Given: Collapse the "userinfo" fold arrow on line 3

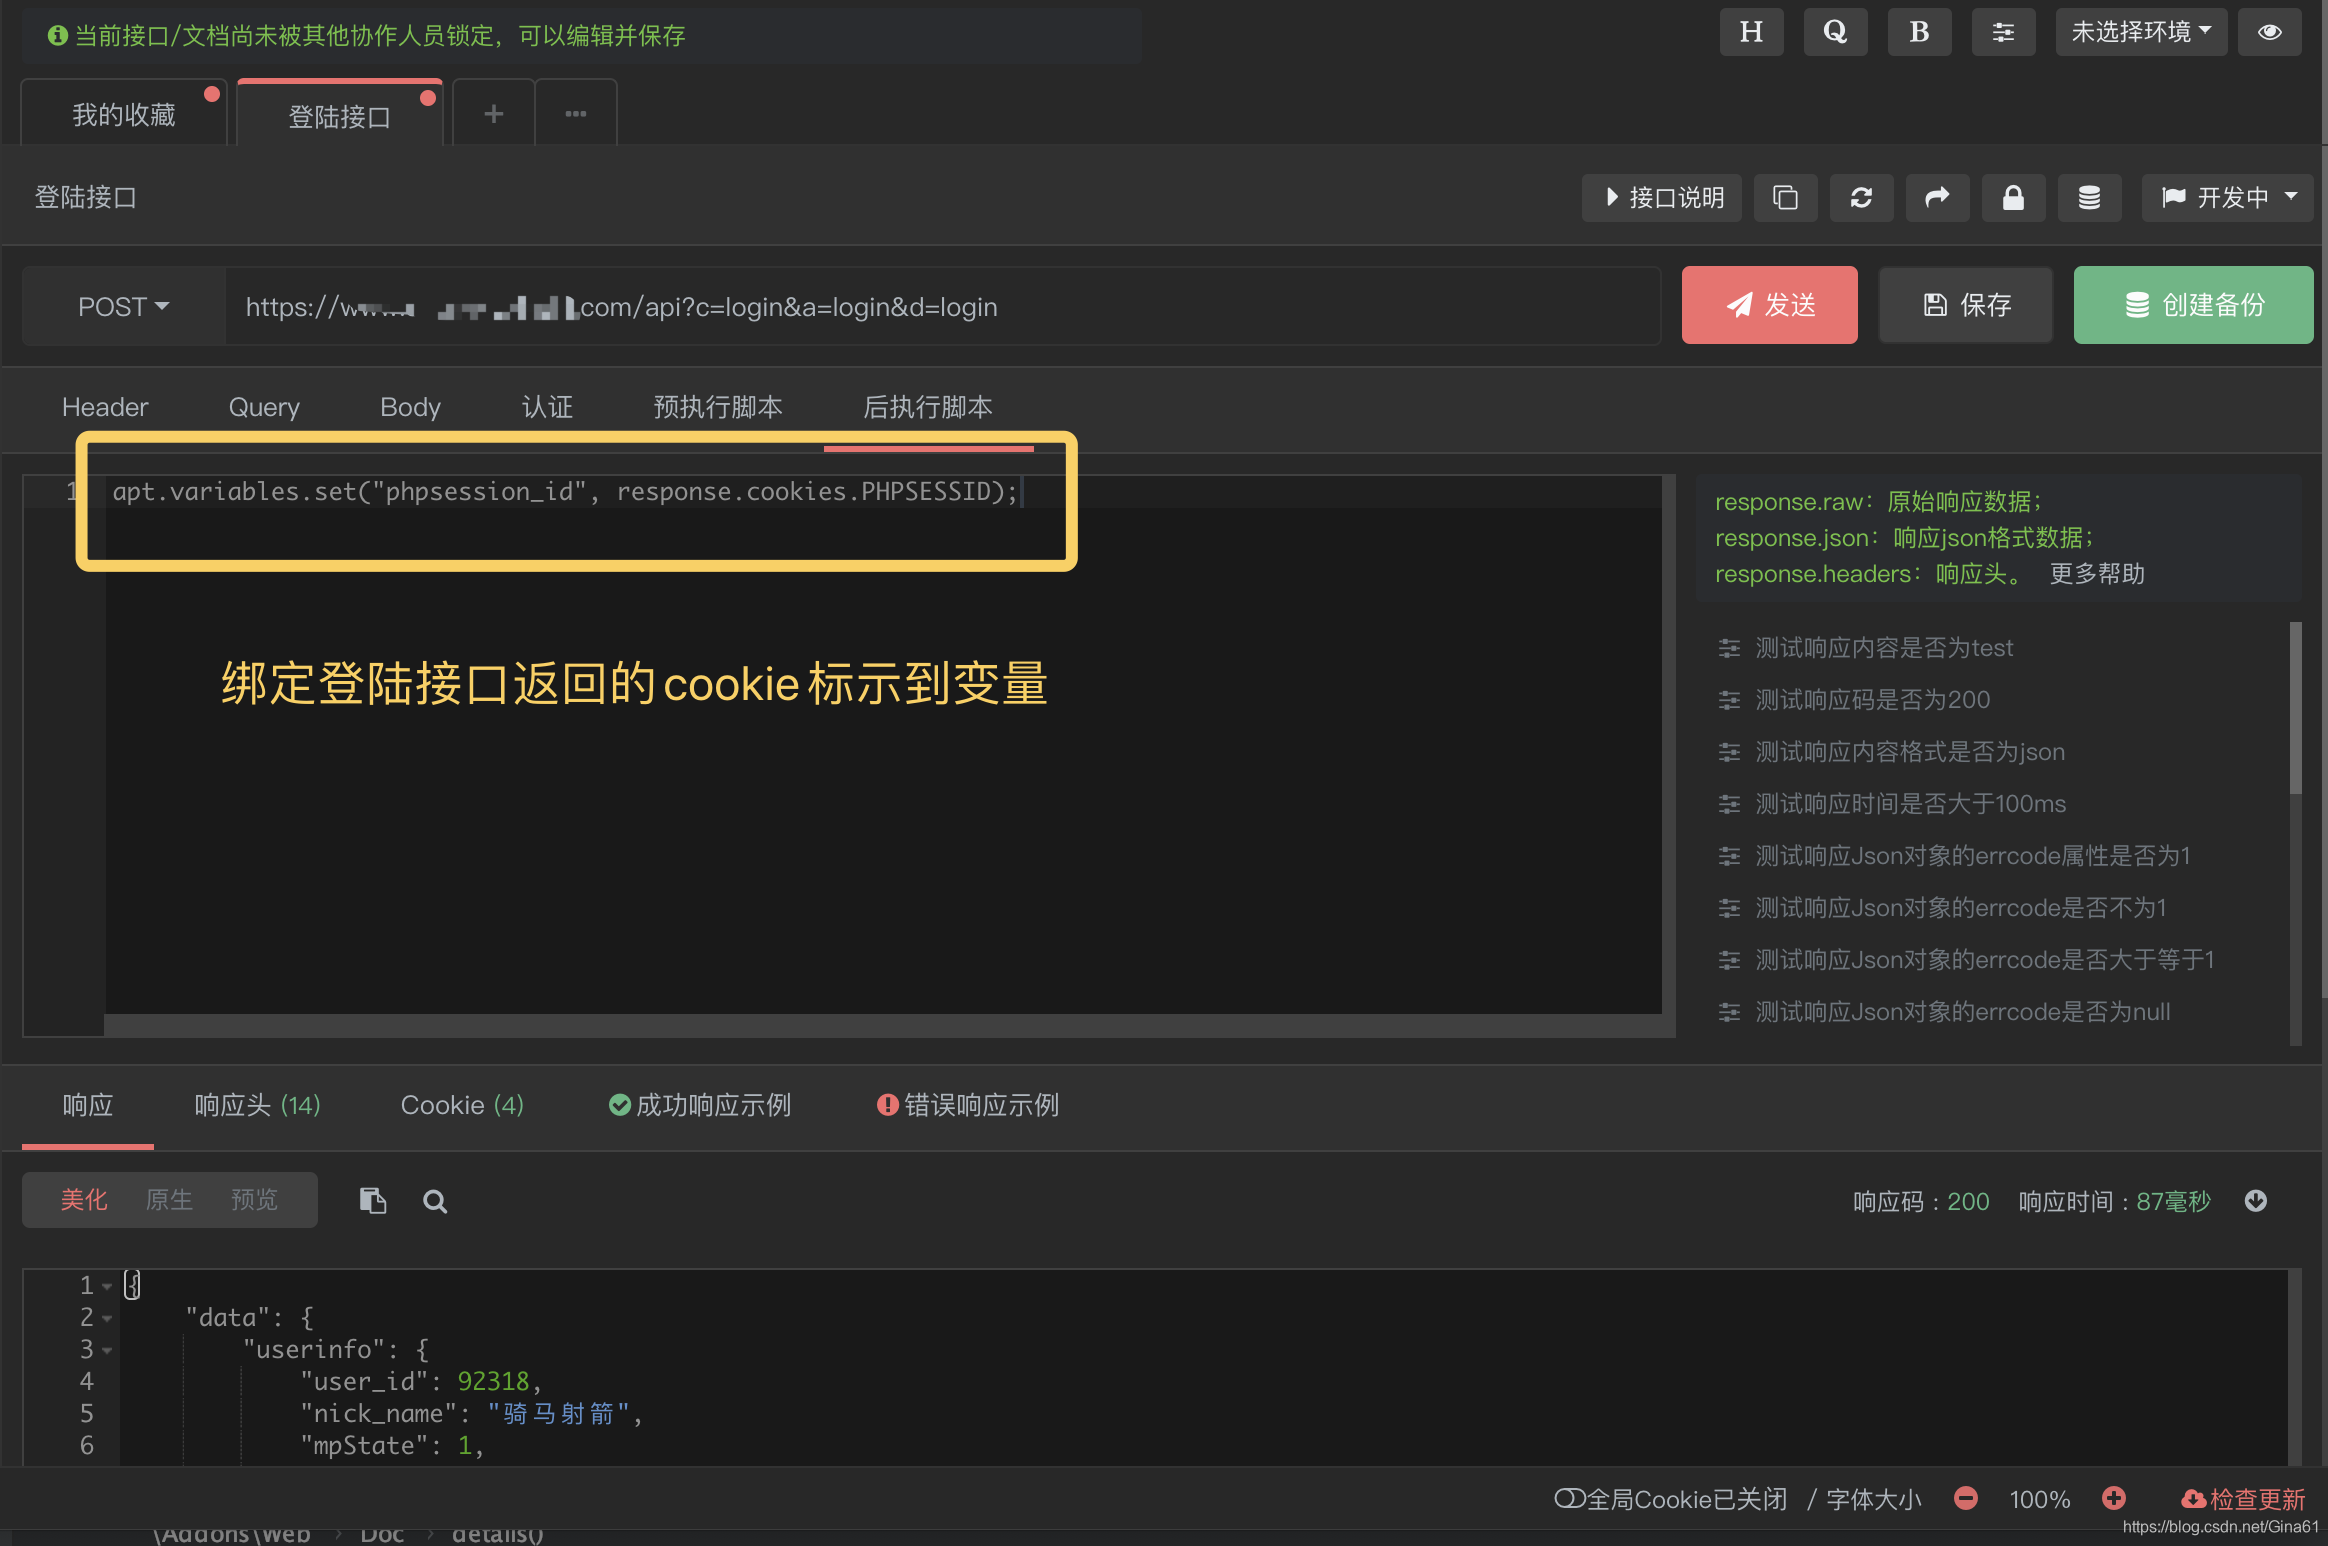Looking at the screenshot, I should pos(107,1350).
